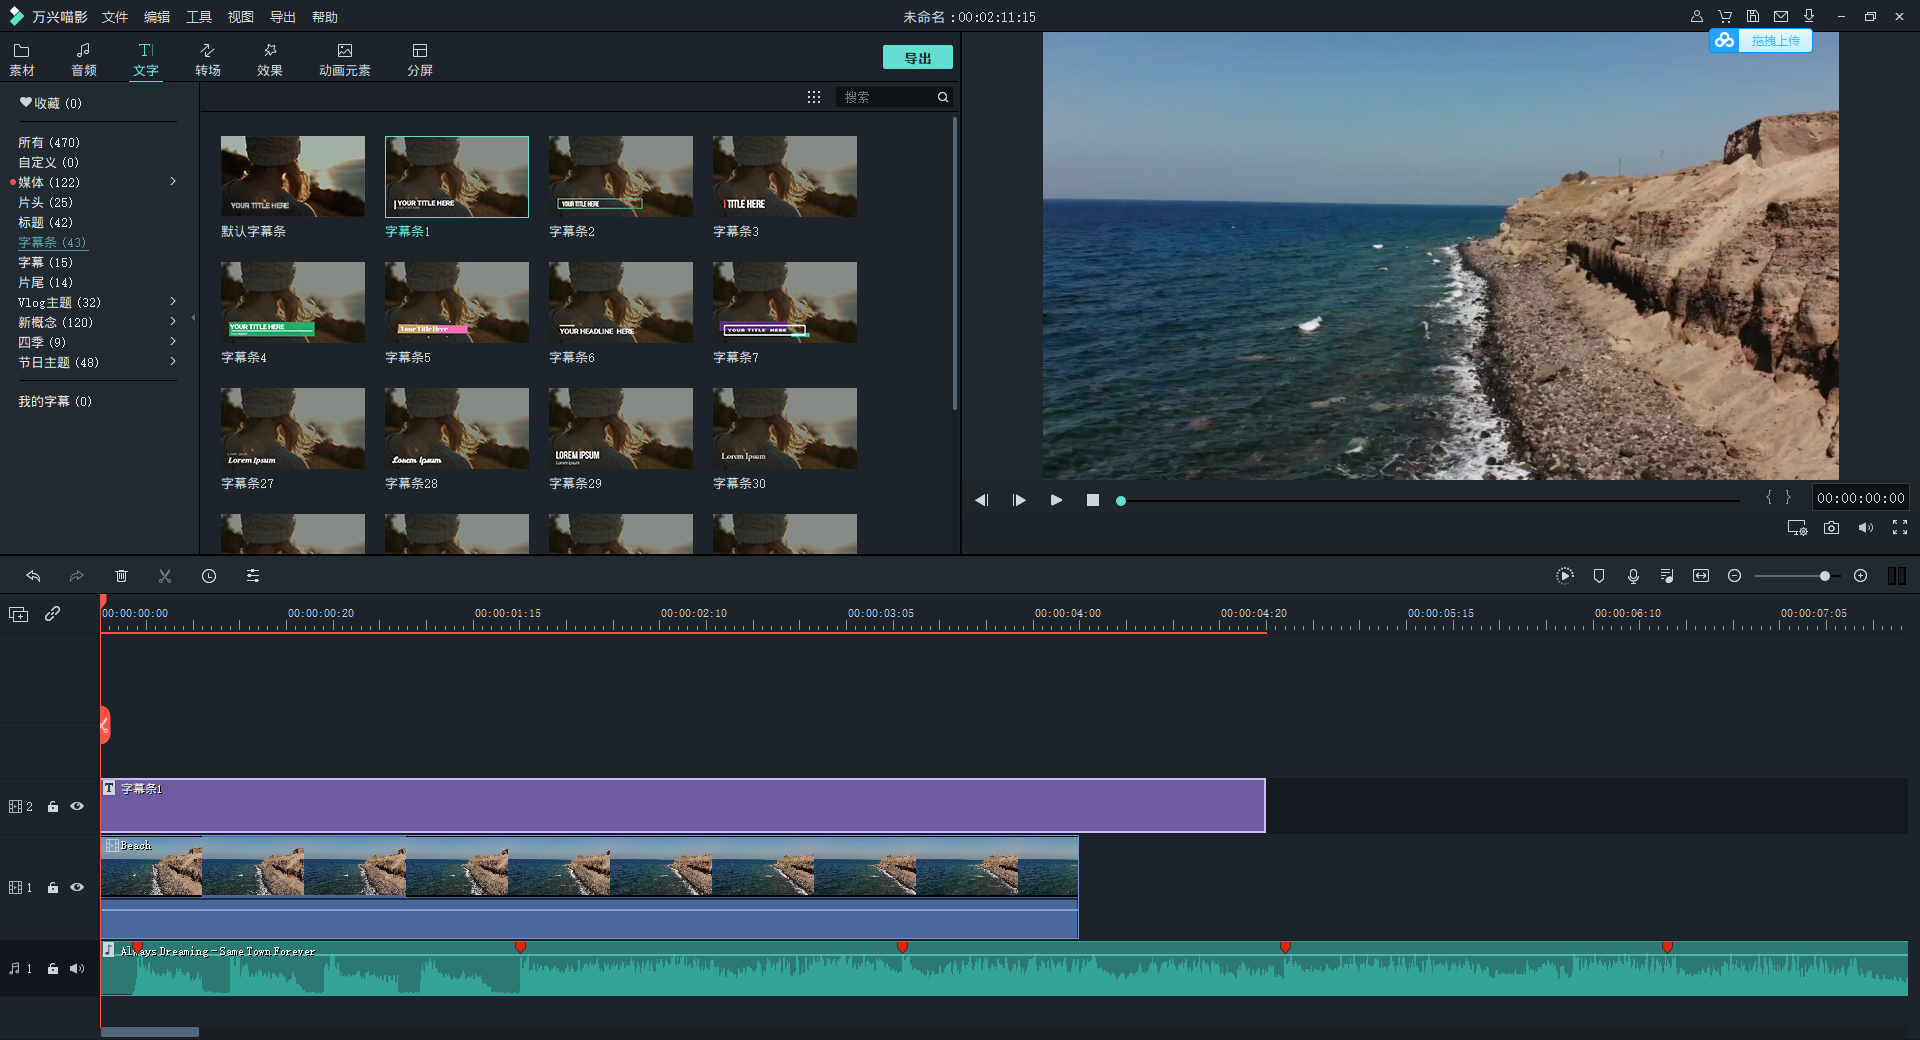Click the preview progress slider

pyautogui.click(x=1430, y=500)
